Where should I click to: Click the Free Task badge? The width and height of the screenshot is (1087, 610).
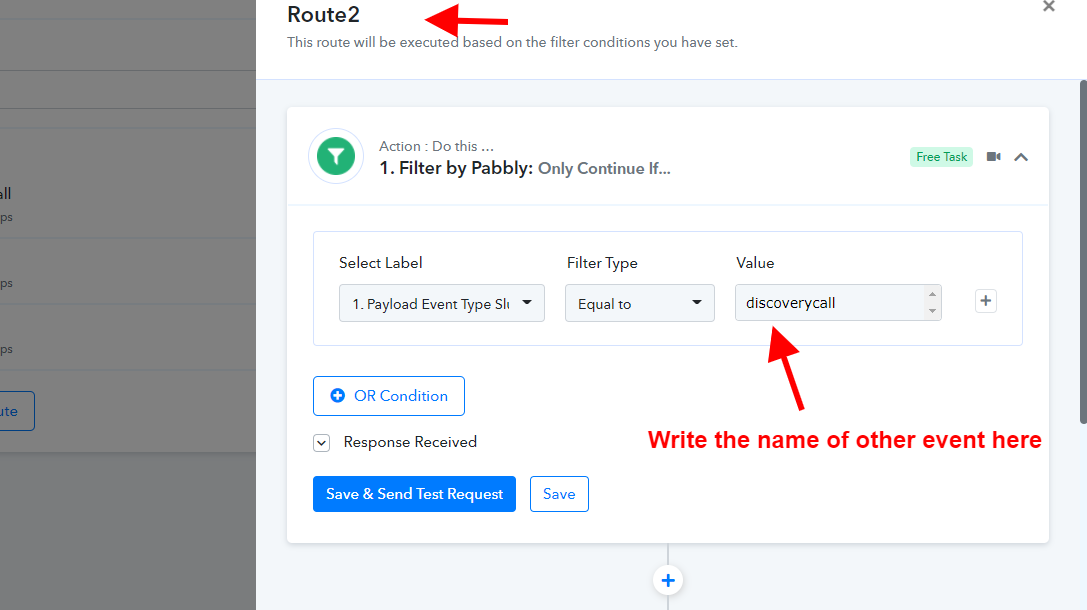[941, 157]
